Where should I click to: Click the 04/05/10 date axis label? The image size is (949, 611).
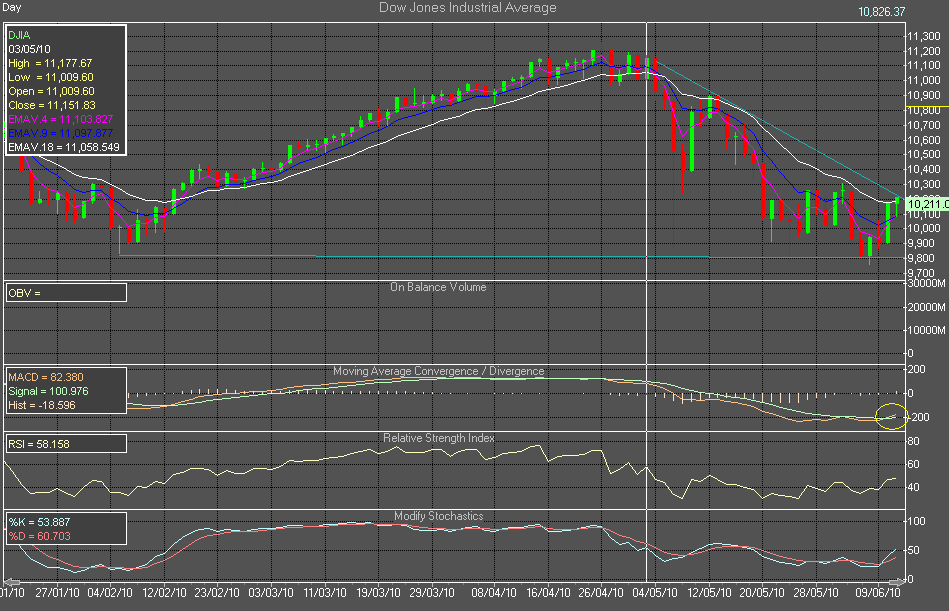click(655, 593)
